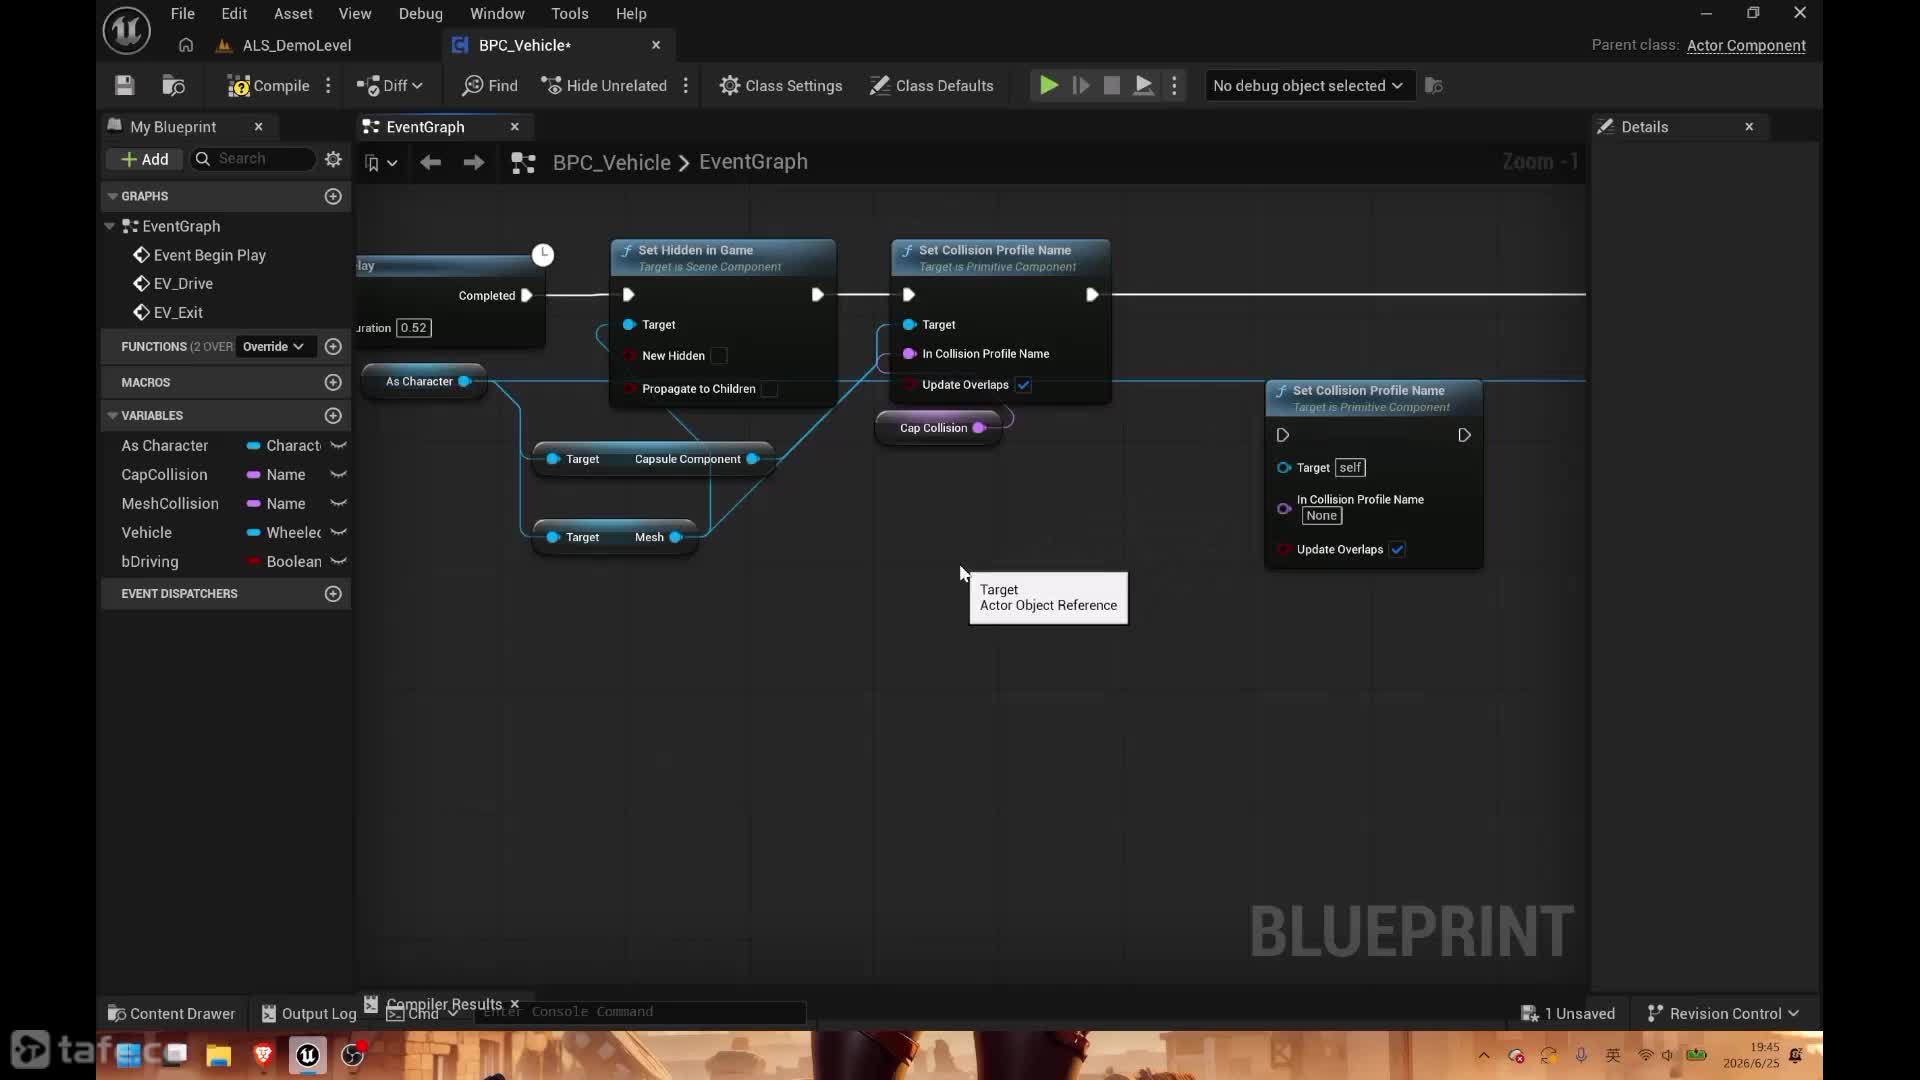Open the Cmd console type dropdown
Image resolution: width=1920 pixels, height=1080 pixels.
pos(423,1014)
